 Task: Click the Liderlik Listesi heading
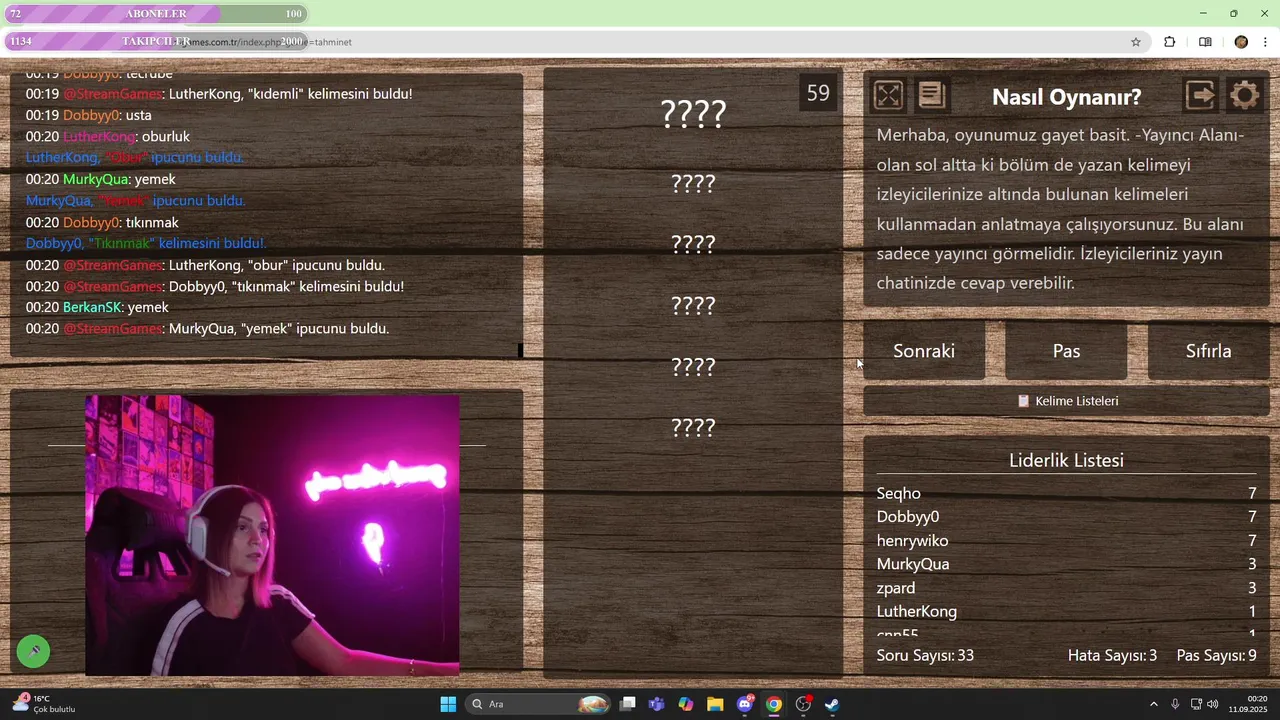[1066, 460]
